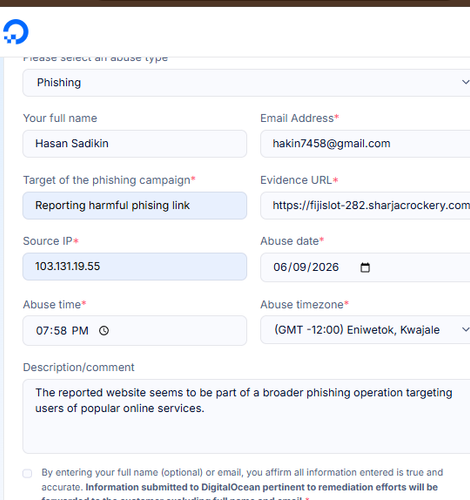Change the Abuse date value 06/09/2026

pos(306,267)
